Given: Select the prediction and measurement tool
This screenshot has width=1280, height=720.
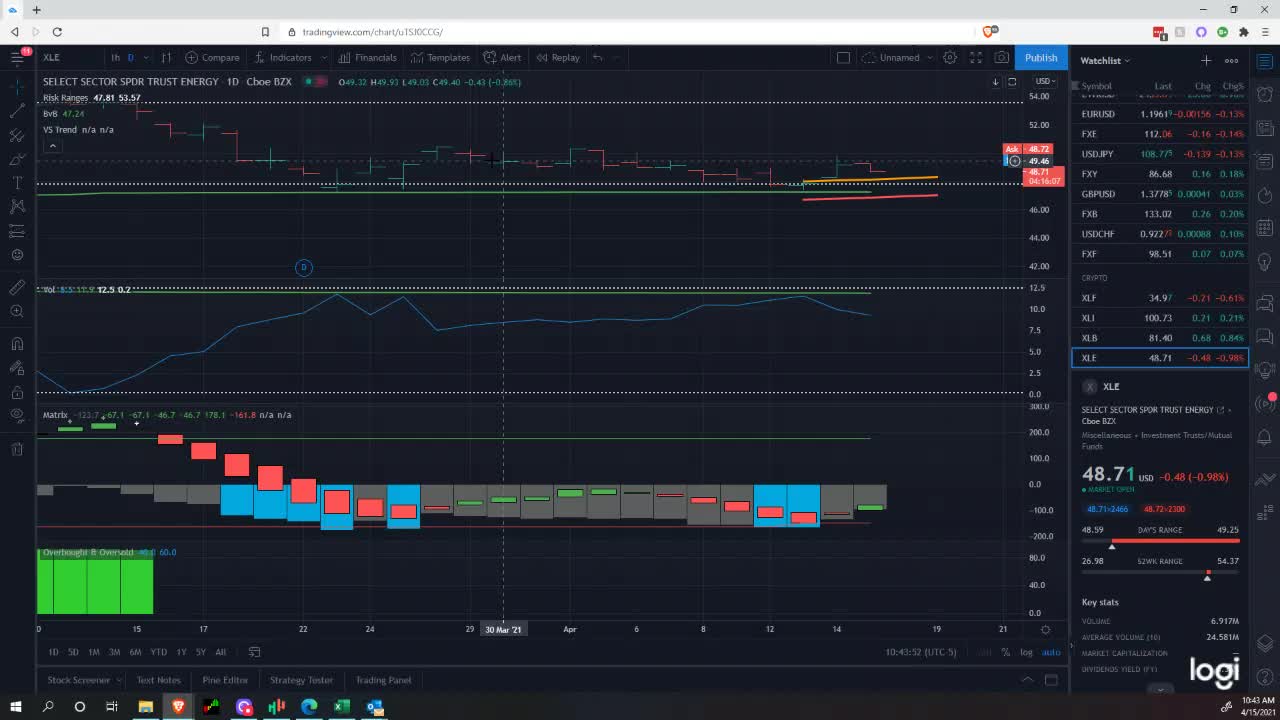Looking at the screenshot, I should [17, 231].
